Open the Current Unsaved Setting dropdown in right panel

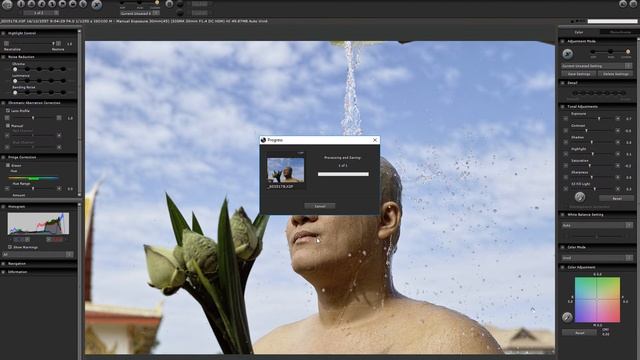pyautogui.click(x=597, y=66)
